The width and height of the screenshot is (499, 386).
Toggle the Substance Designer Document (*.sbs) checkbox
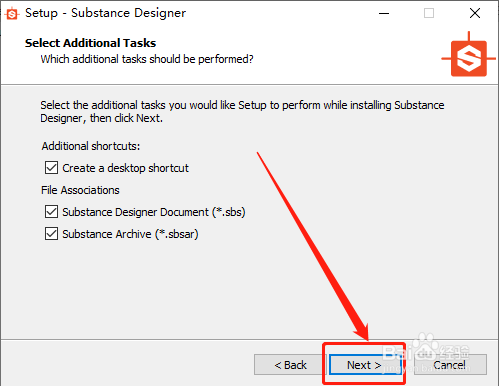pos(51,212)
